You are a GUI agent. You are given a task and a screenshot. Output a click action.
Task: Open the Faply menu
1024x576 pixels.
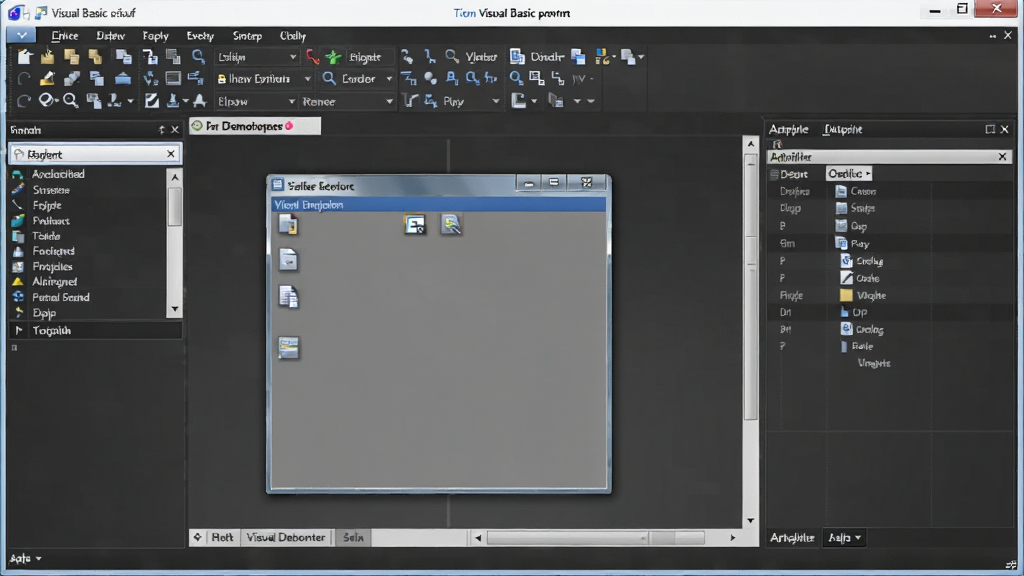coord(155,36)
